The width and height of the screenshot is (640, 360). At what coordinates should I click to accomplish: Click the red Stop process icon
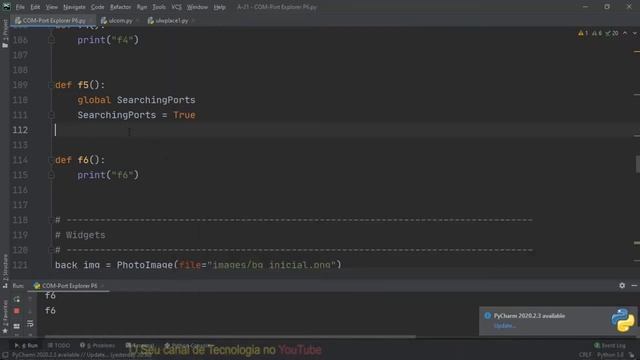coord(17,311)
